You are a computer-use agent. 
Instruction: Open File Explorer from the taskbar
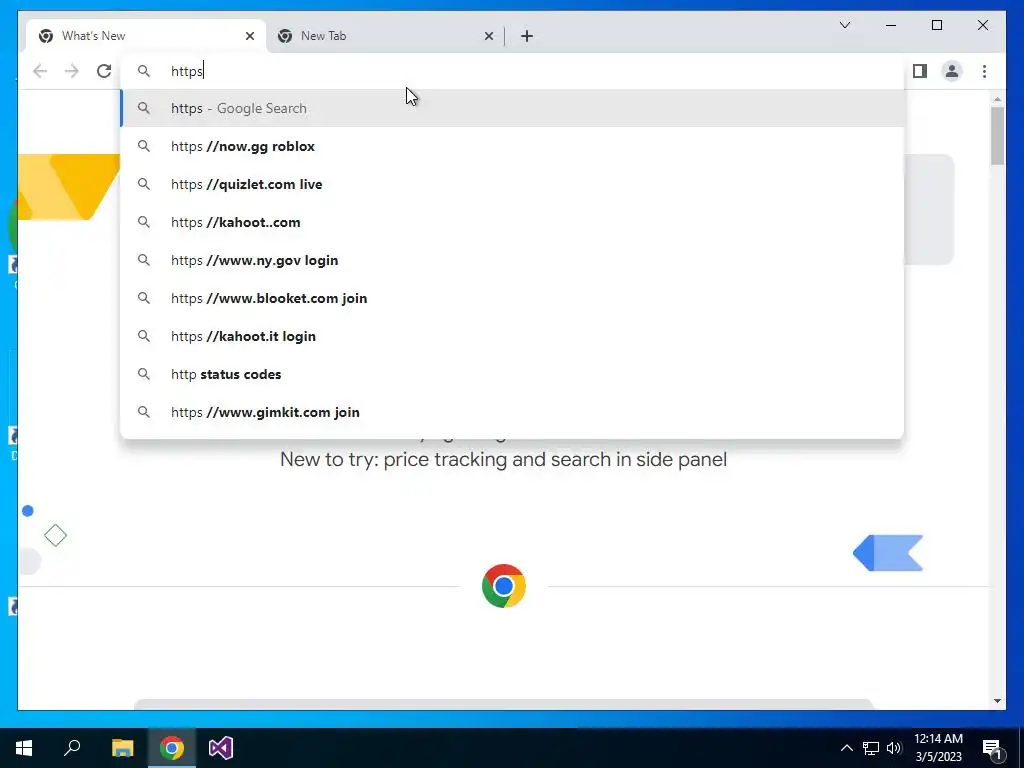coord(122,748)
